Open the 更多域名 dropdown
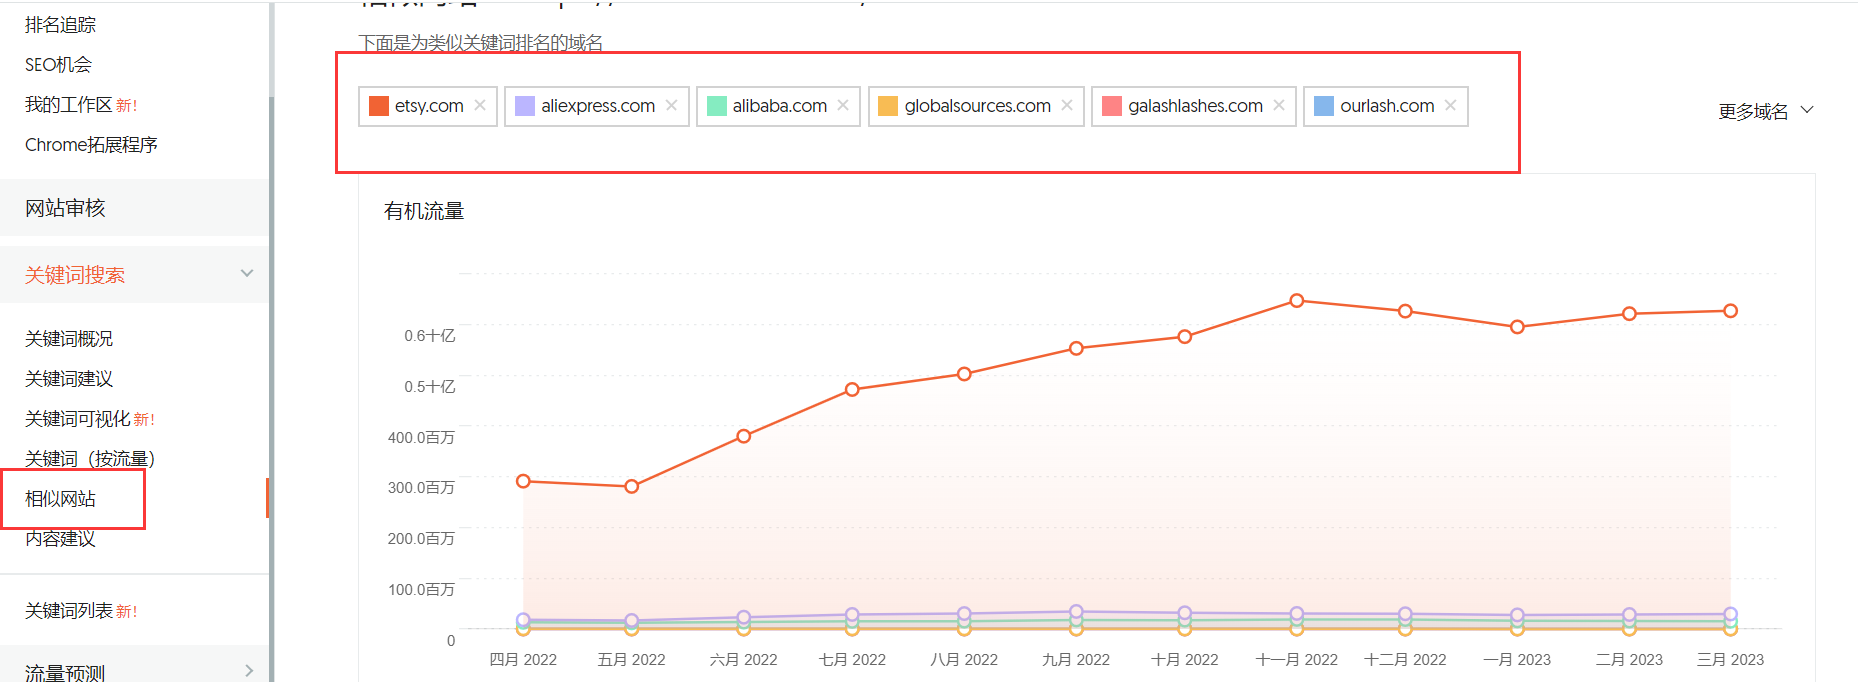The width and height of the screenshot is (1858, 682). (1766, 111)
